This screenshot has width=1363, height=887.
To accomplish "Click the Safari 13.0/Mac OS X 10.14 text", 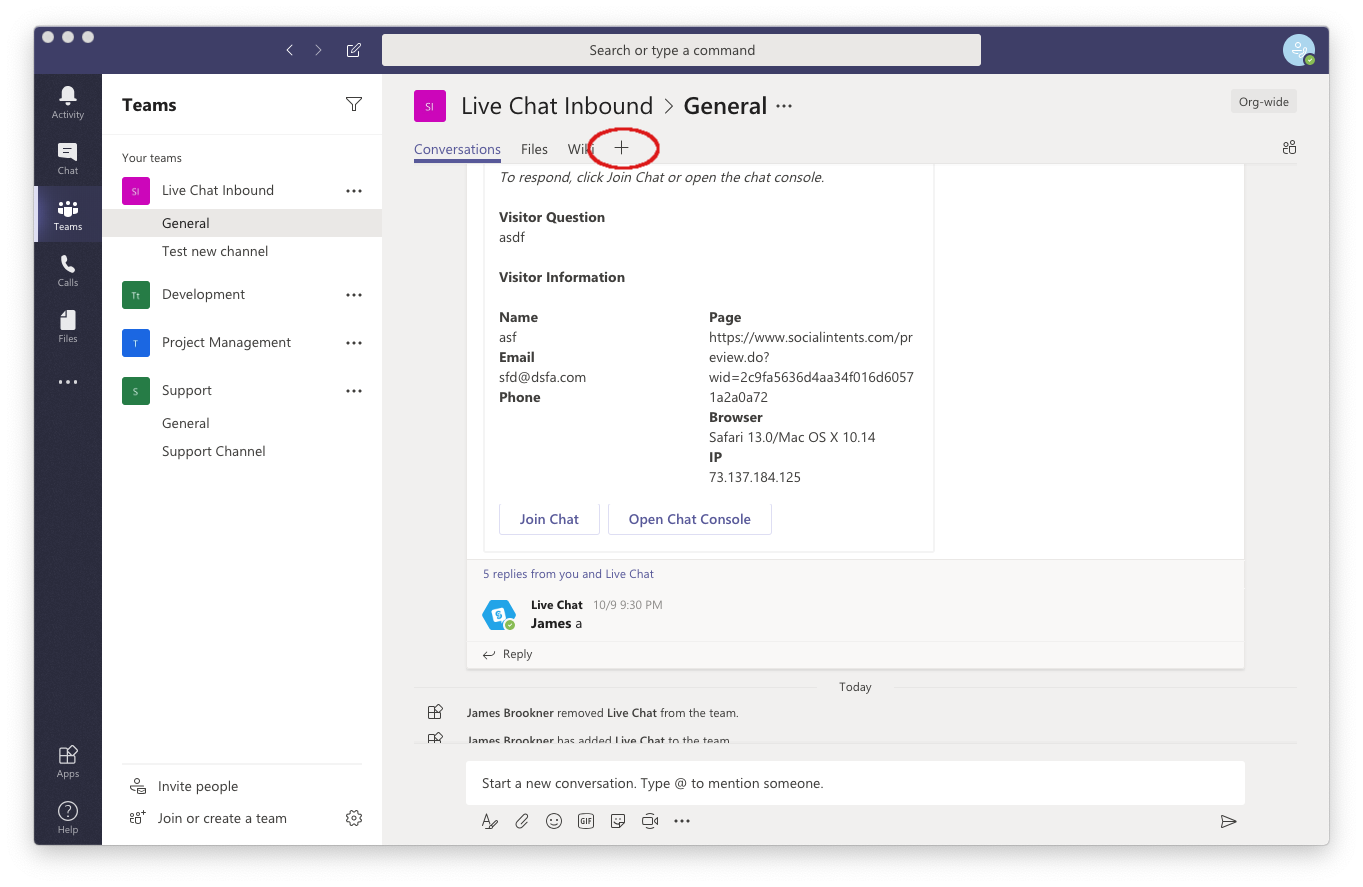I will click(792, 437).
